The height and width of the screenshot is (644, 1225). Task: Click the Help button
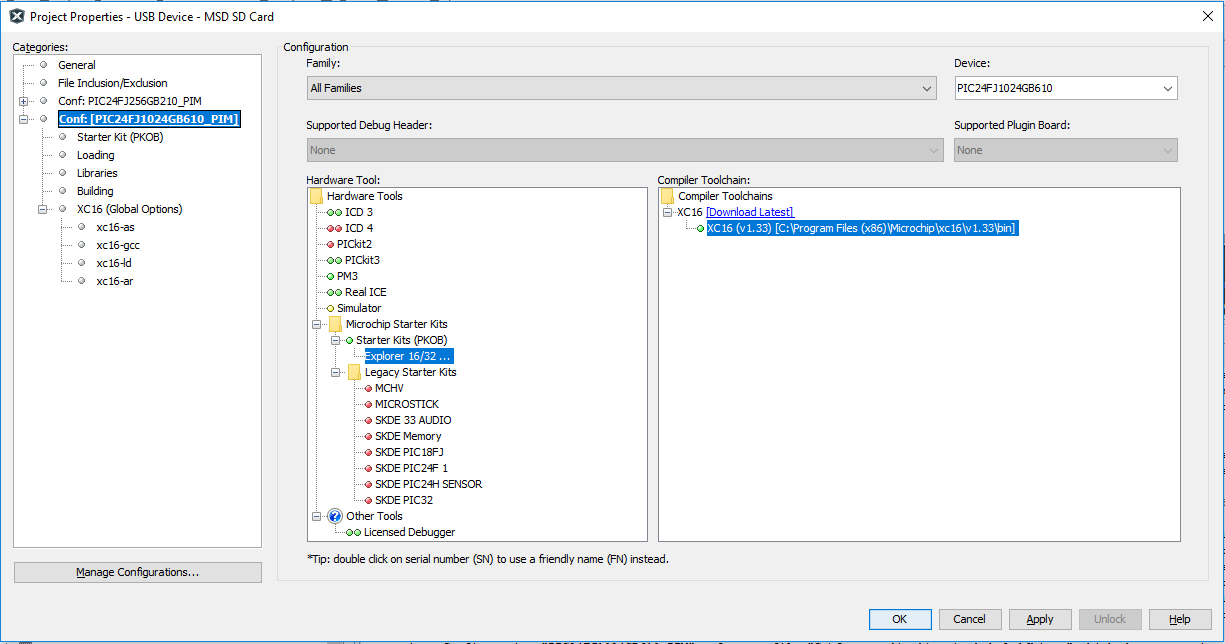point(1180,619)
